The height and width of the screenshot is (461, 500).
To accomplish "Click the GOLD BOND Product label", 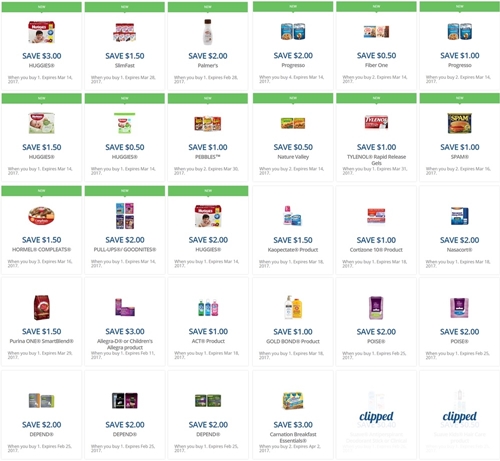I will tap(293, 341).
